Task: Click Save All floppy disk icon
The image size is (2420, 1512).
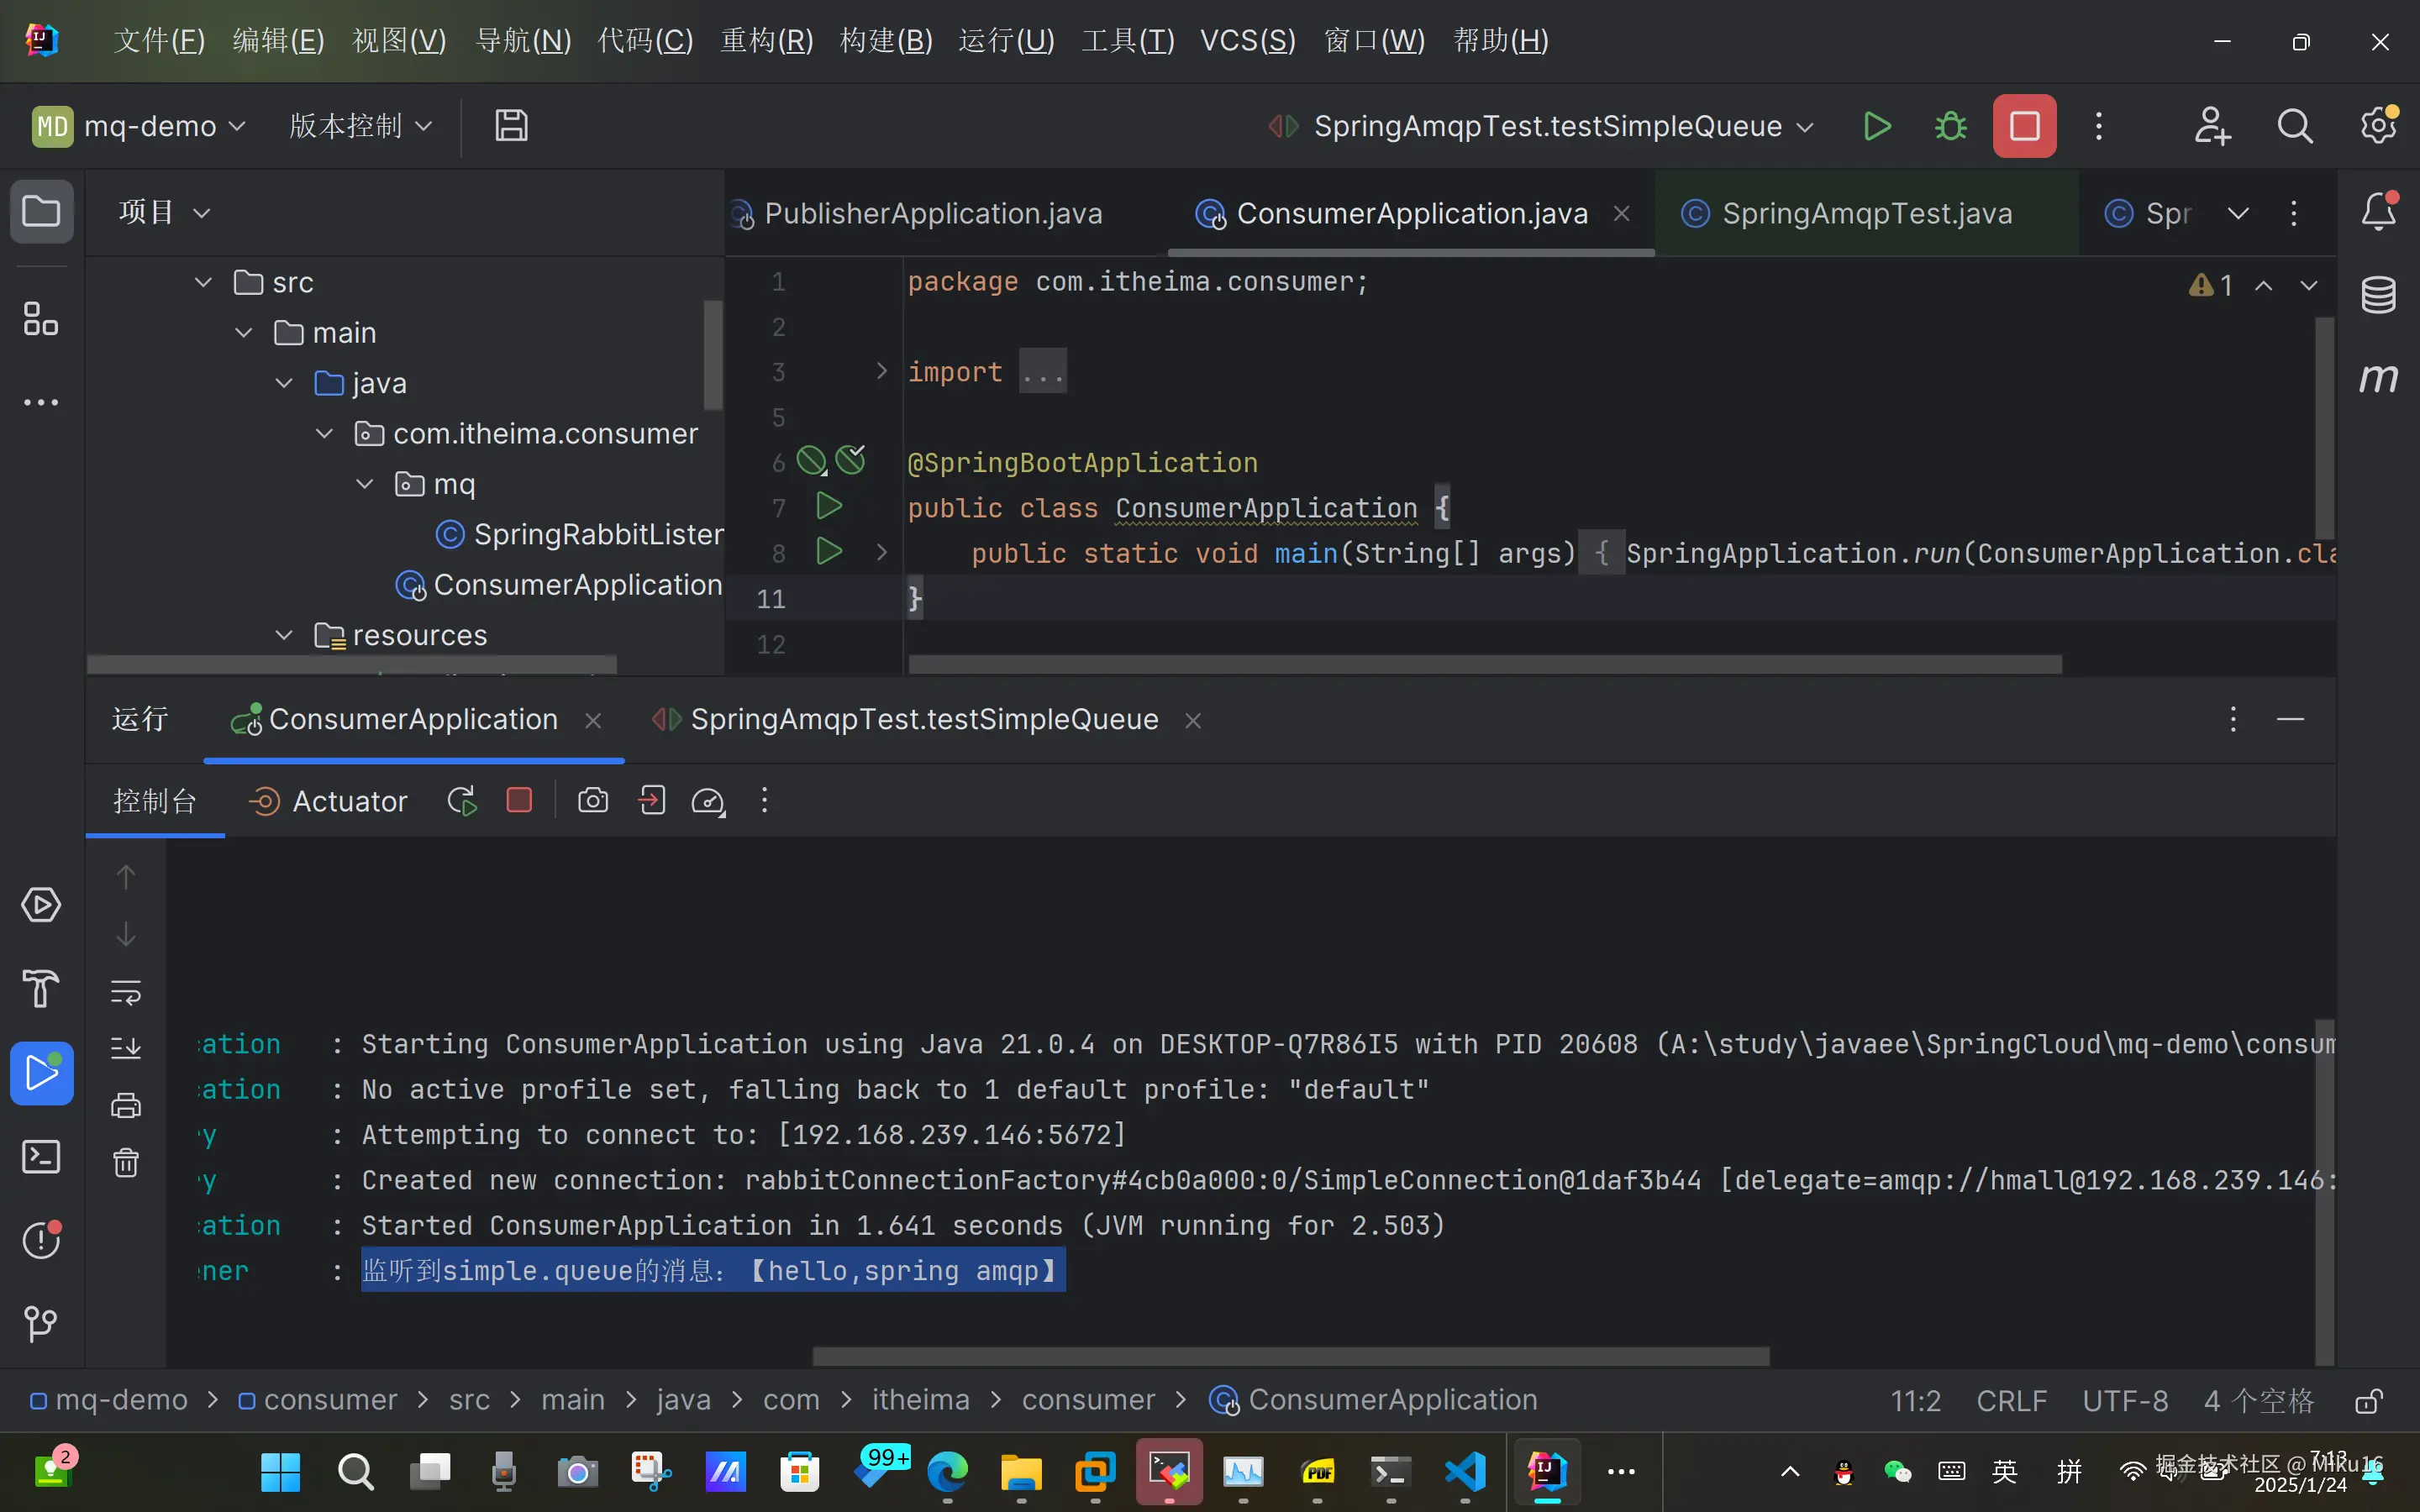Action: 511,126
